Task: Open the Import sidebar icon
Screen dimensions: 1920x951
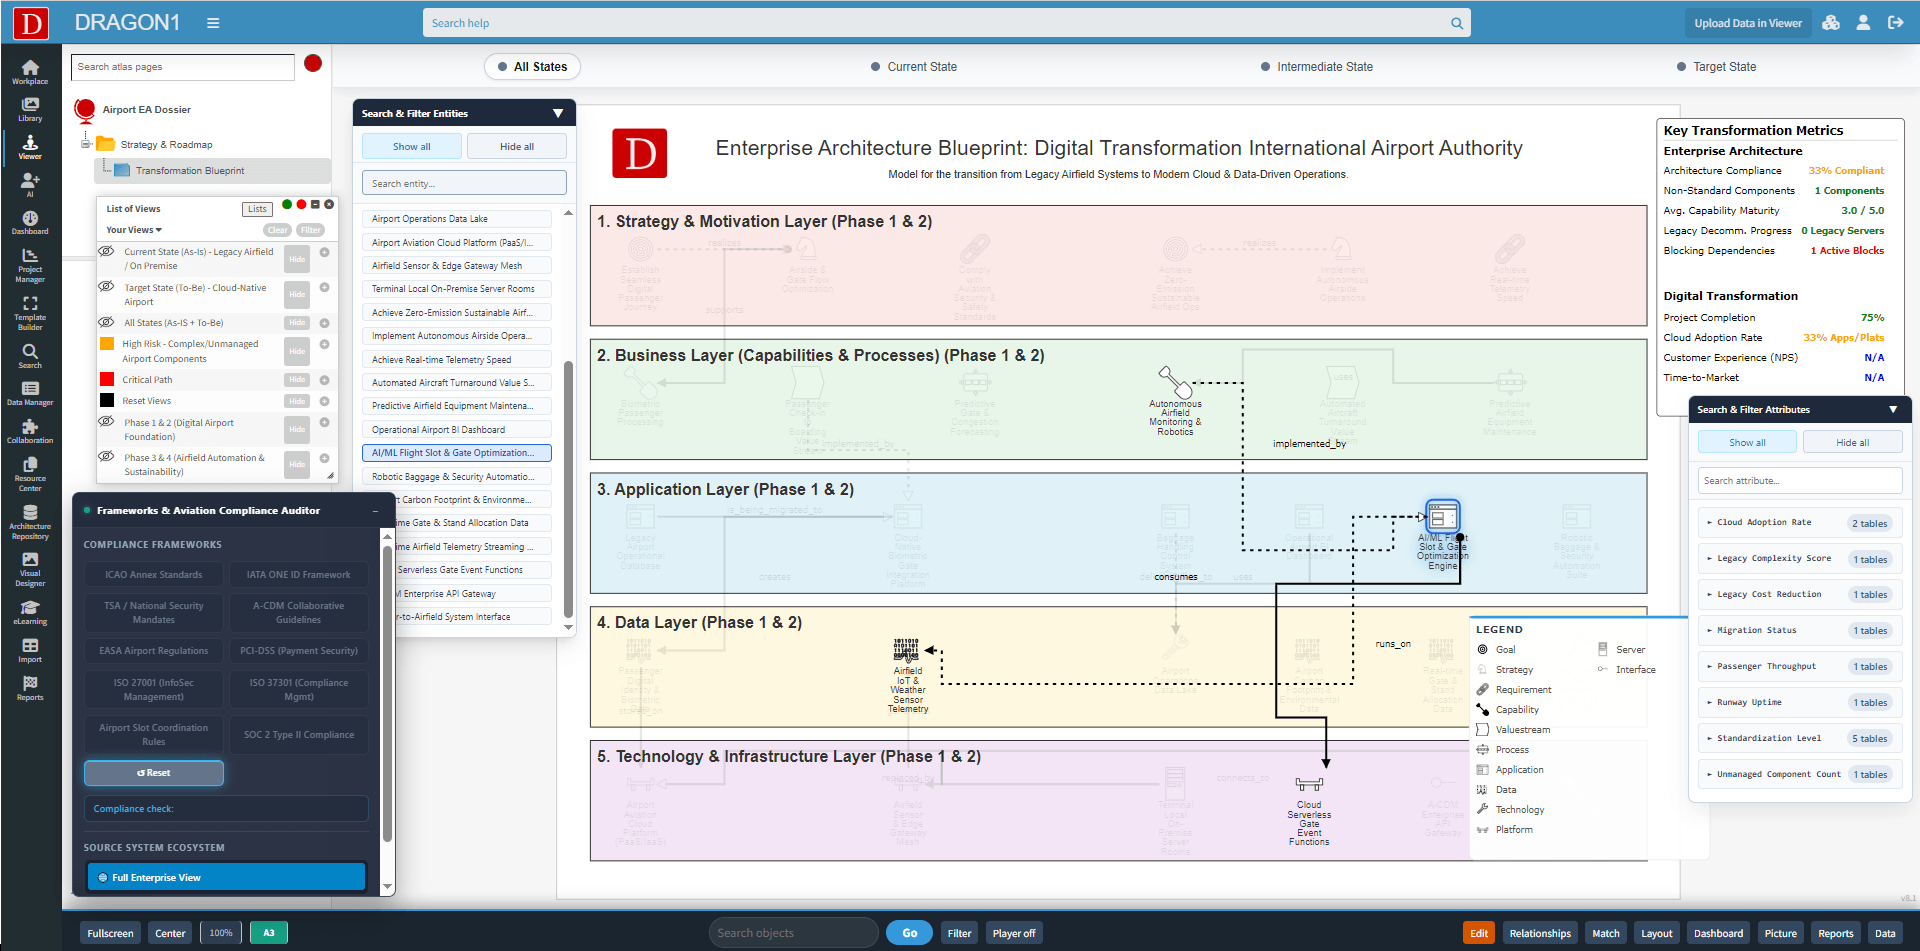Action: pos(30,650)
